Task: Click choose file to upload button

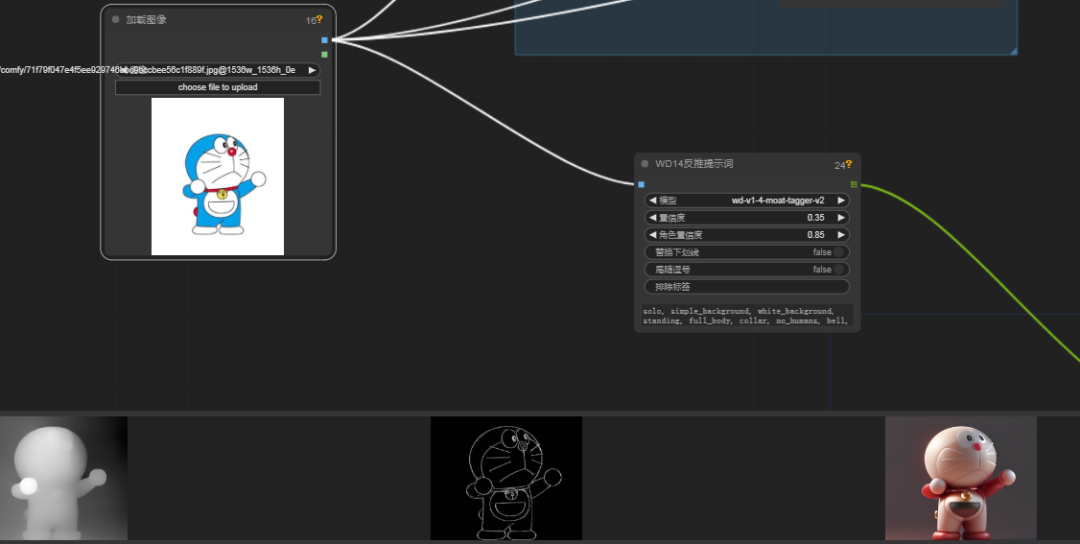Action: tap(218, 87)
